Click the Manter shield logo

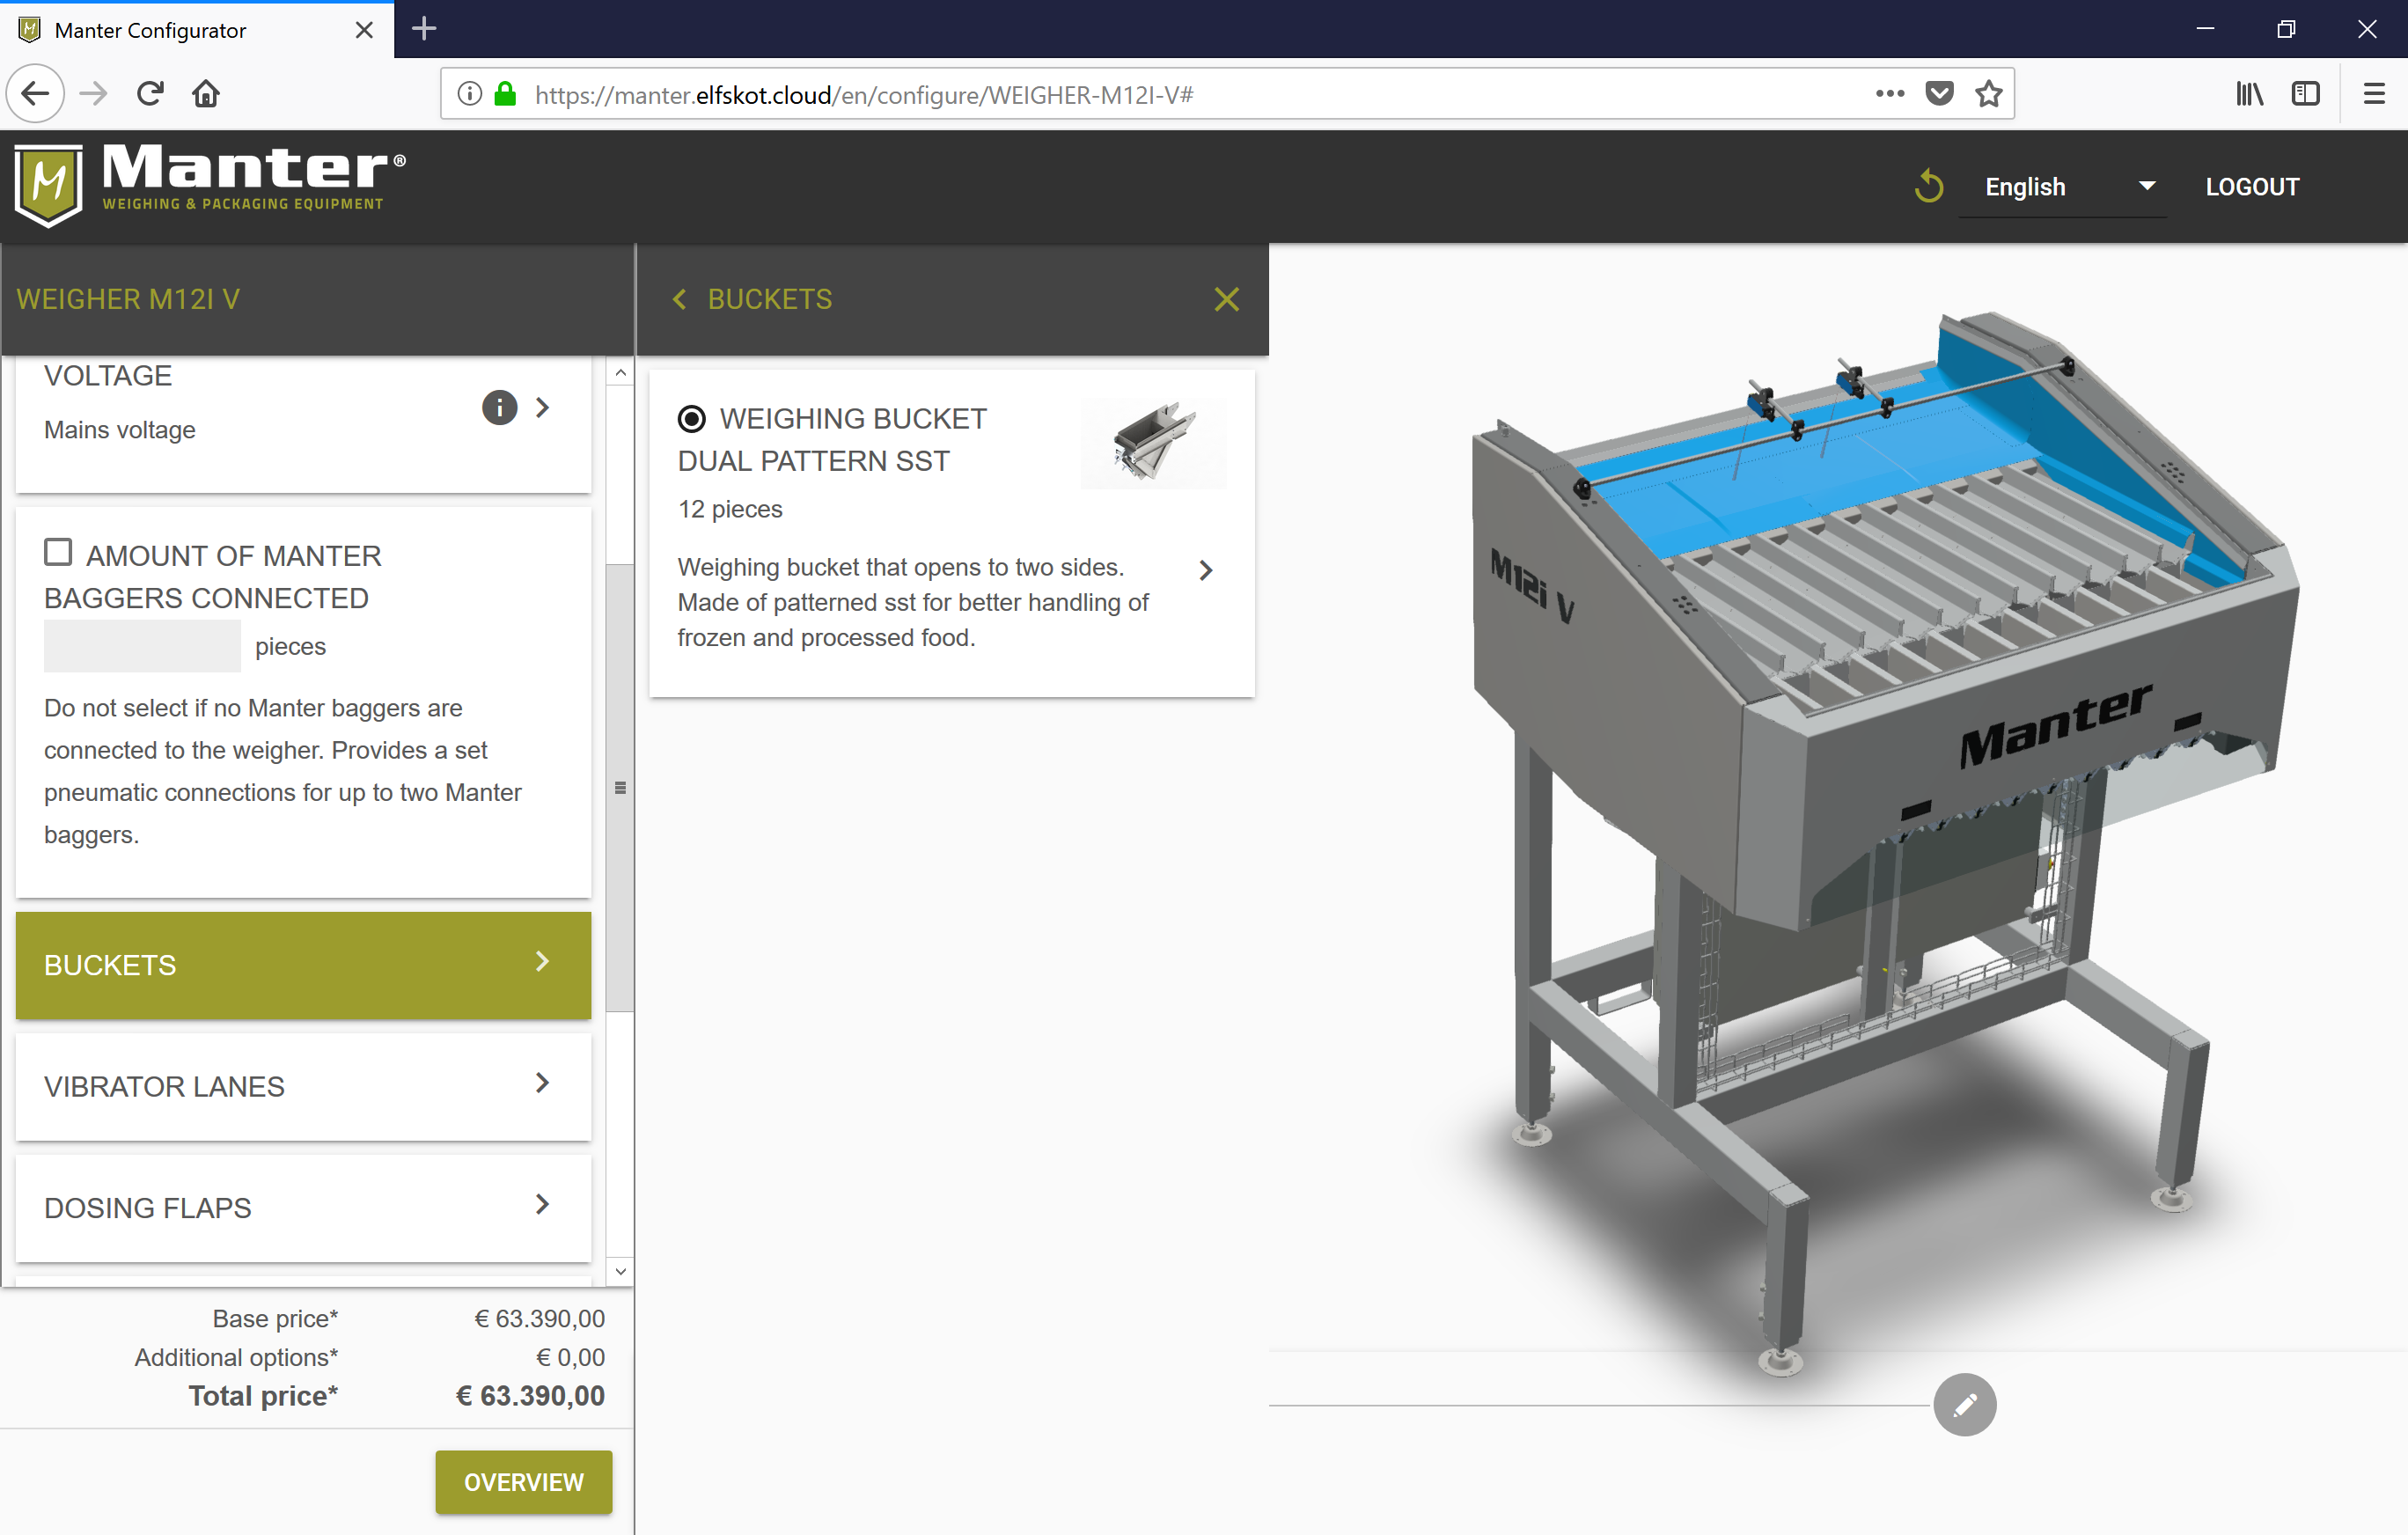tap(48, 186)
